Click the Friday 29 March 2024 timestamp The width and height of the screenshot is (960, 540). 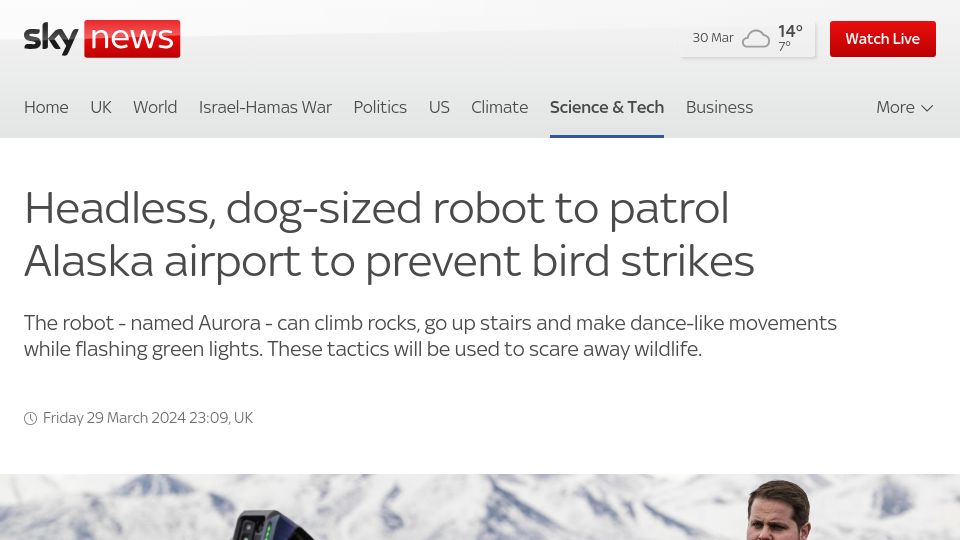[x=148, y=418]
